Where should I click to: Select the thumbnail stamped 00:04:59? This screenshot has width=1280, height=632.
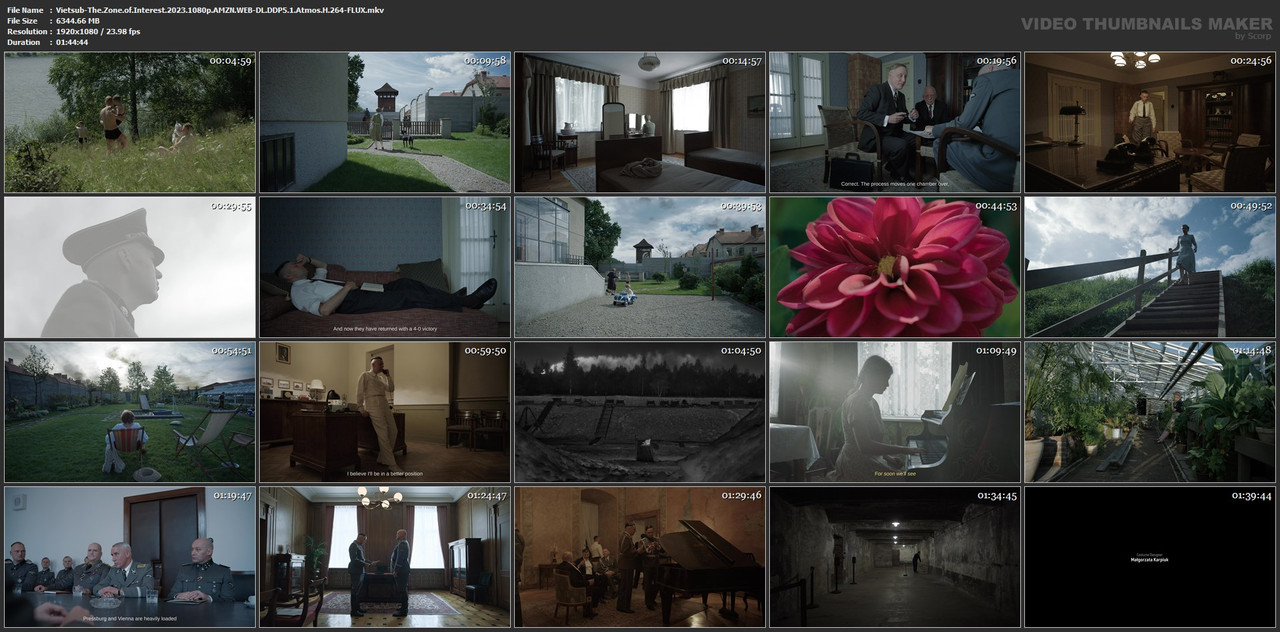130,122
